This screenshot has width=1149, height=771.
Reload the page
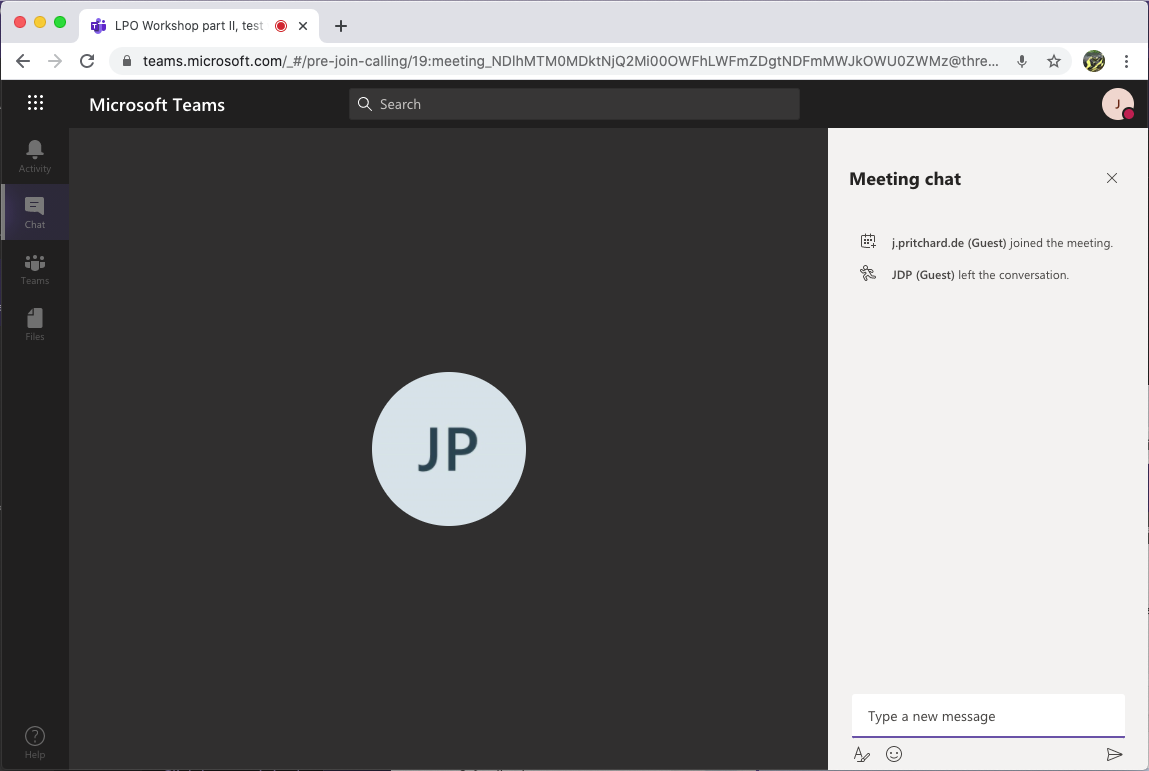point(87,61)
